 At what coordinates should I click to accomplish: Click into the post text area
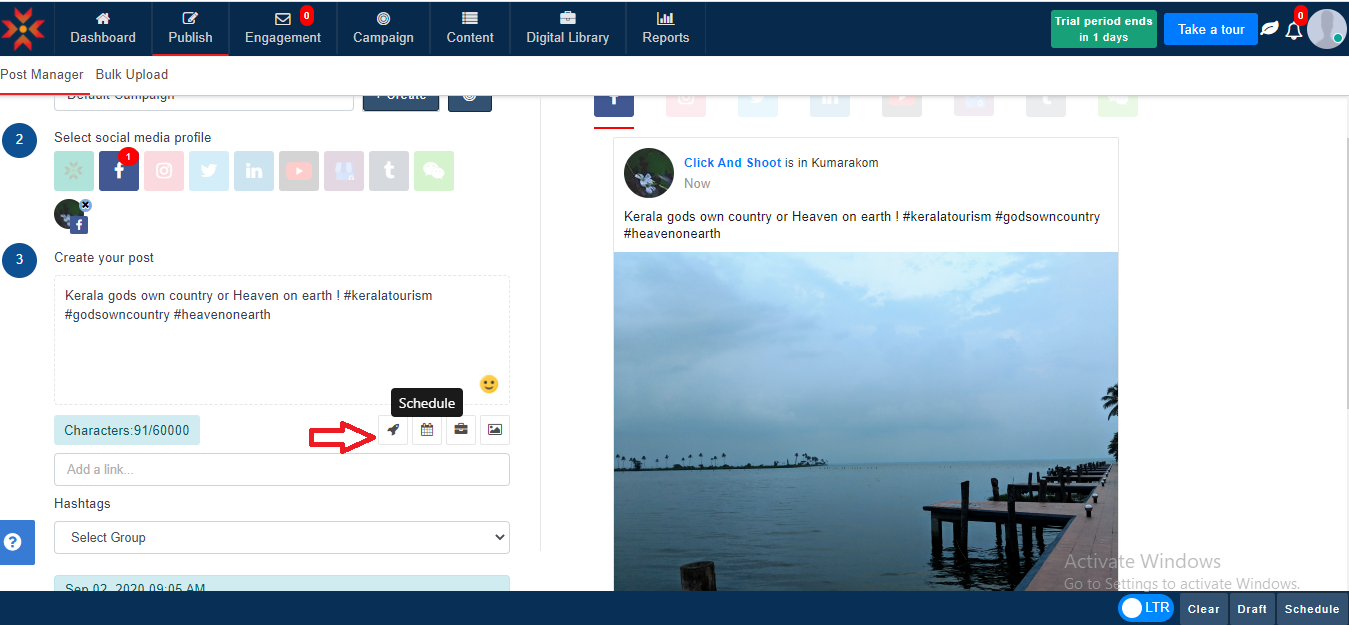tap(282, 340)
